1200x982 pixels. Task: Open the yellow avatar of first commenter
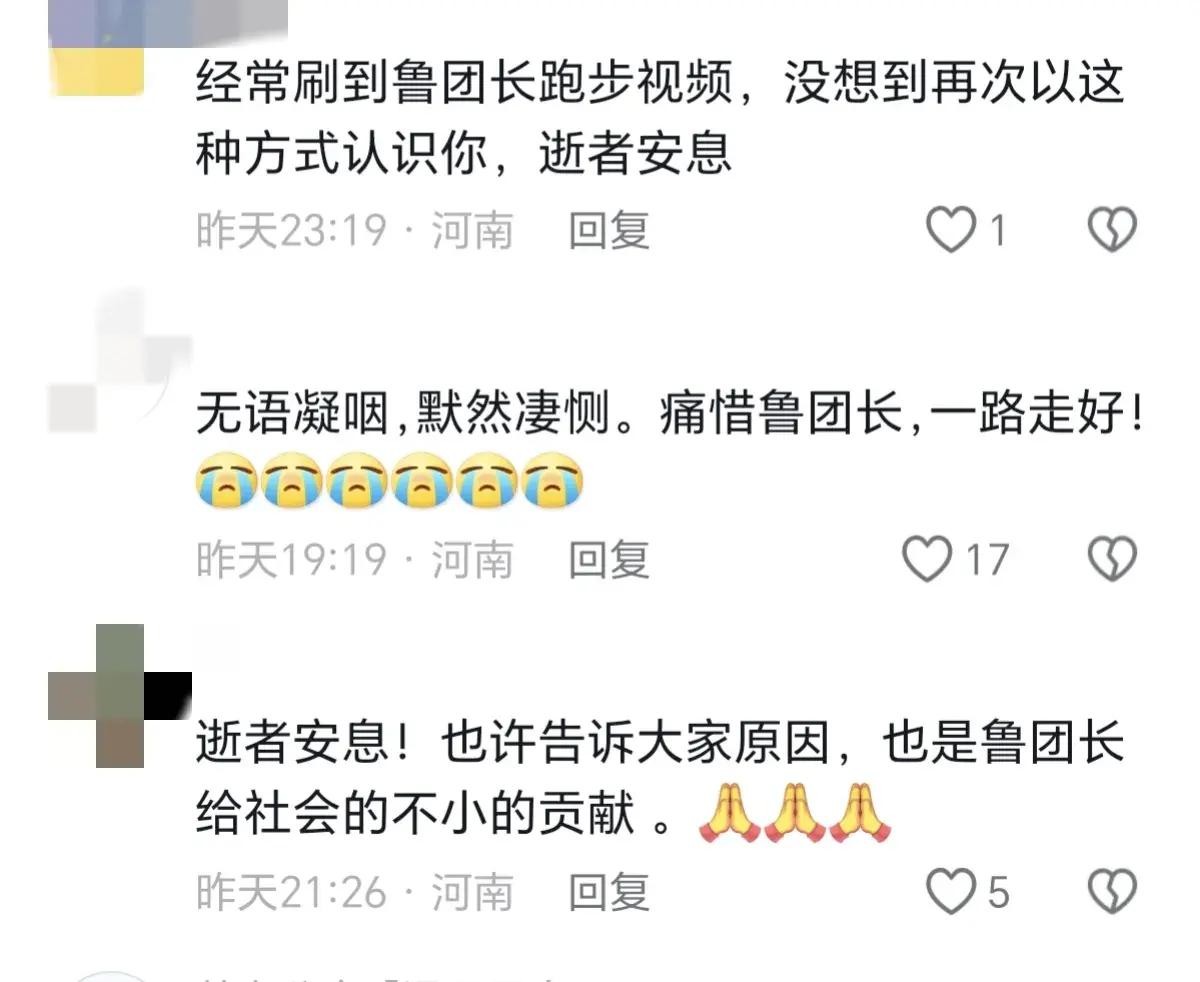(x=96, y=48)
